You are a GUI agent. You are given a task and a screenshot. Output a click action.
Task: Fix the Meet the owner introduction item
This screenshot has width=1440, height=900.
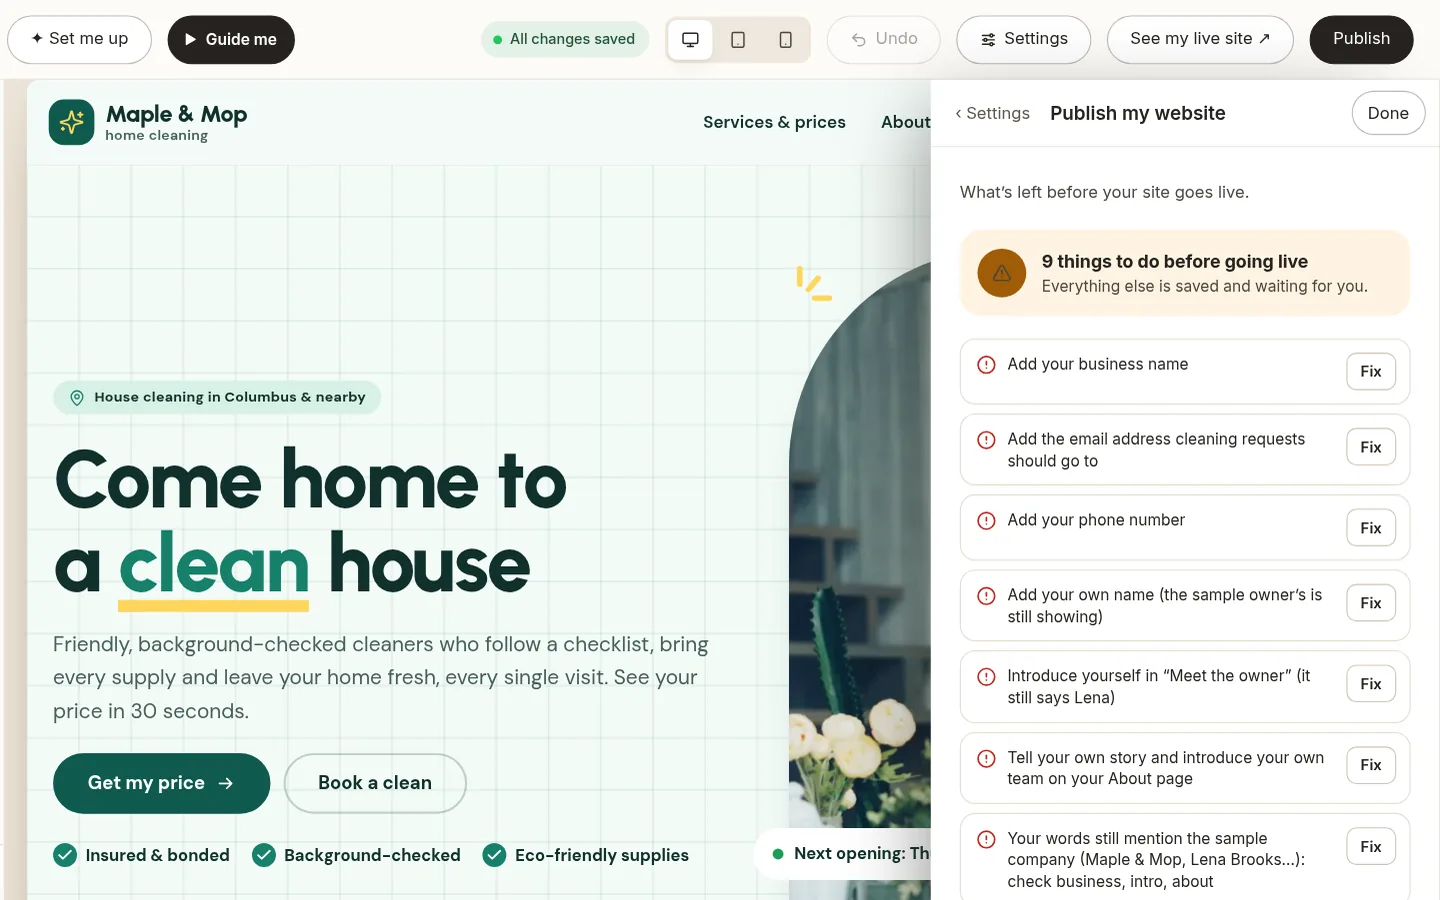pos(1371,684)
